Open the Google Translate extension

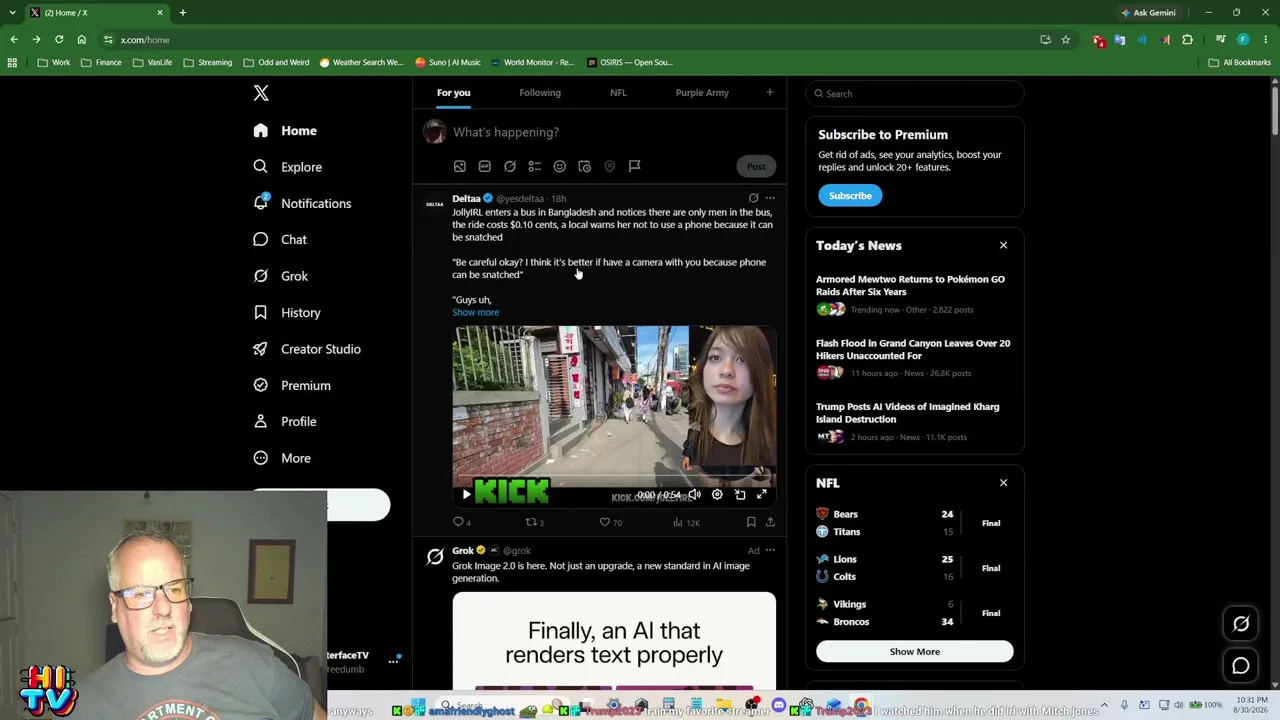click(x=1120, y=40)
